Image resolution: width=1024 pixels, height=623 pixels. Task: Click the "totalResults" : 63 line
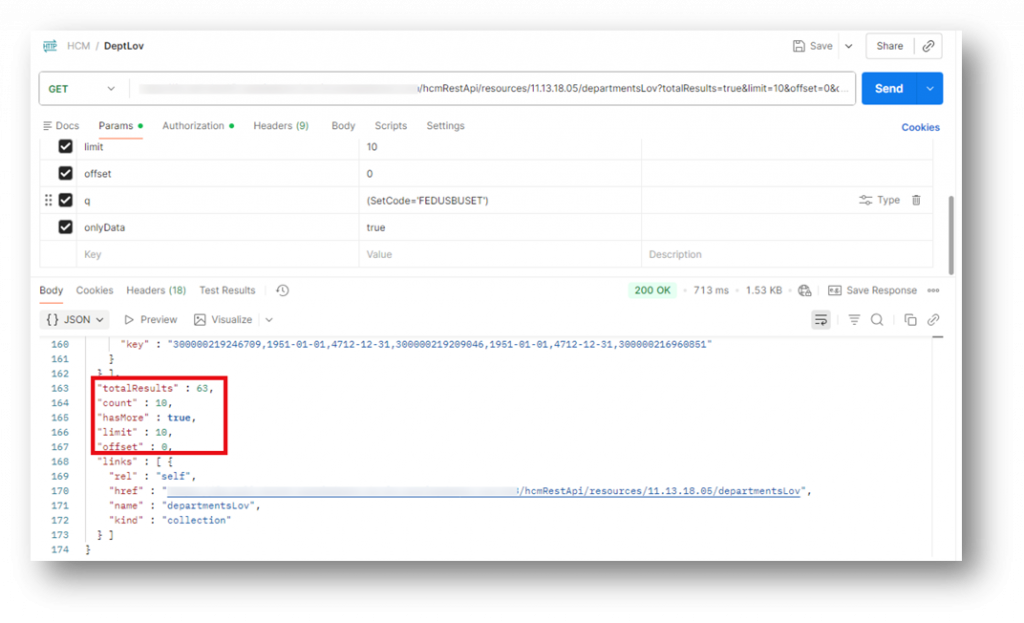(155, 388)
